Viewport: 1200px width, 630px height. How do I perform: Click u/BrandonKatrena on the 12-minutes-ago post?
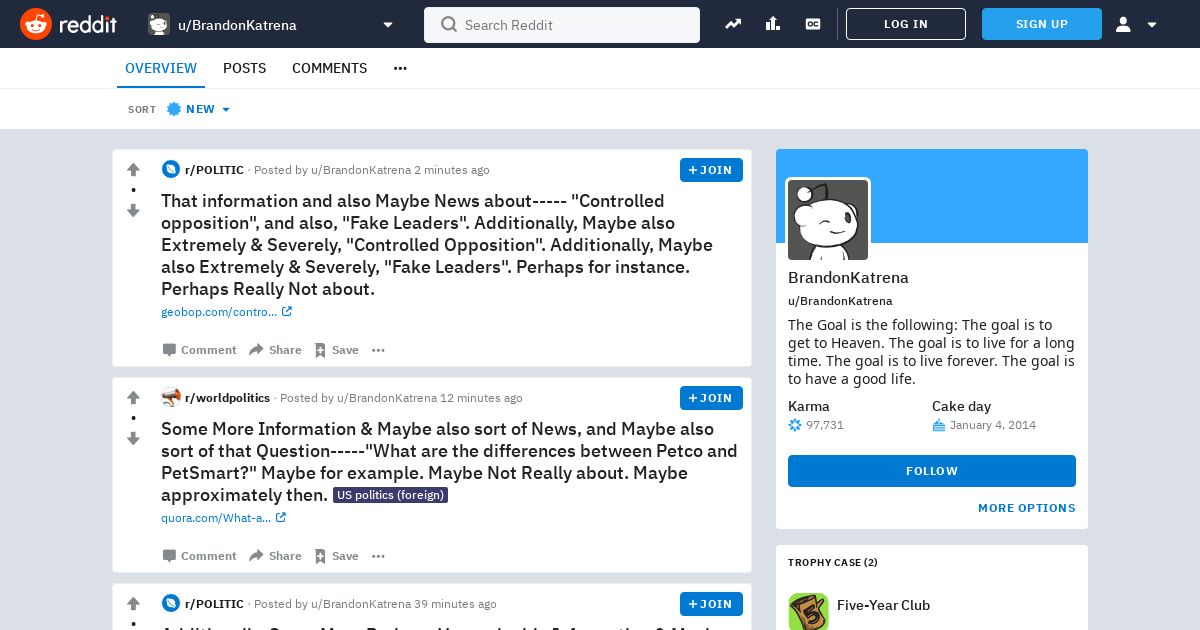pos(387,398)
